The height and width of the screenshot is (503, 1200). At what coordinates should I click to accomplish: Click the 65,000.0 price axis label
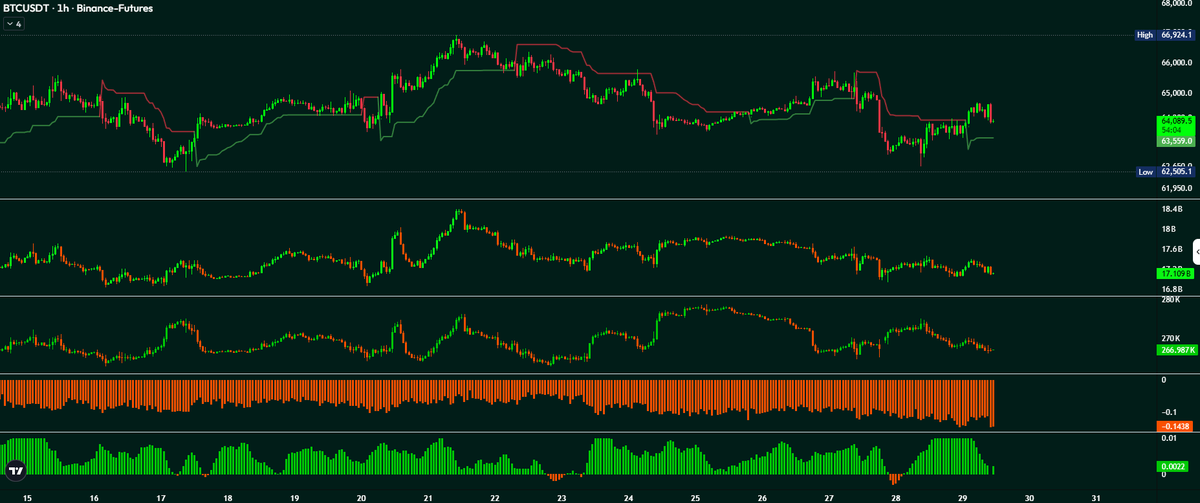coord(1177,94)
